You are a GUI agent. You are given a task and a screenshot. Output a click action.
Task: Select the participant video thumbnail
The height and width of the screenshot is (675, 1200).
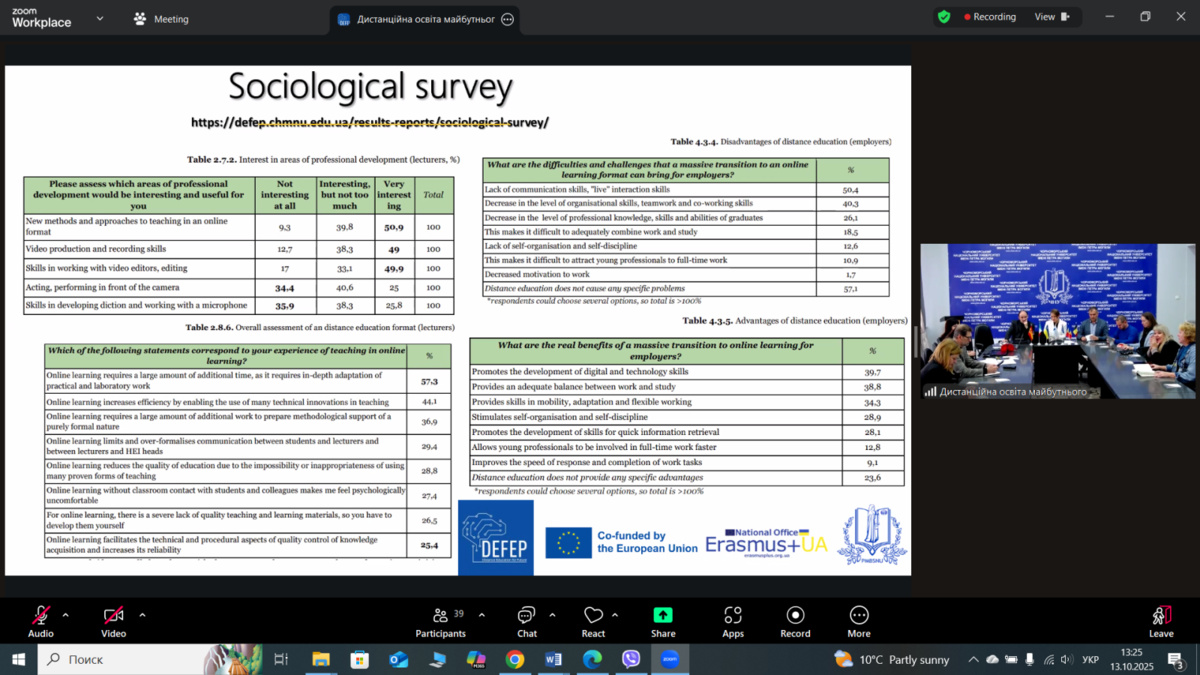click(1057, 320)
